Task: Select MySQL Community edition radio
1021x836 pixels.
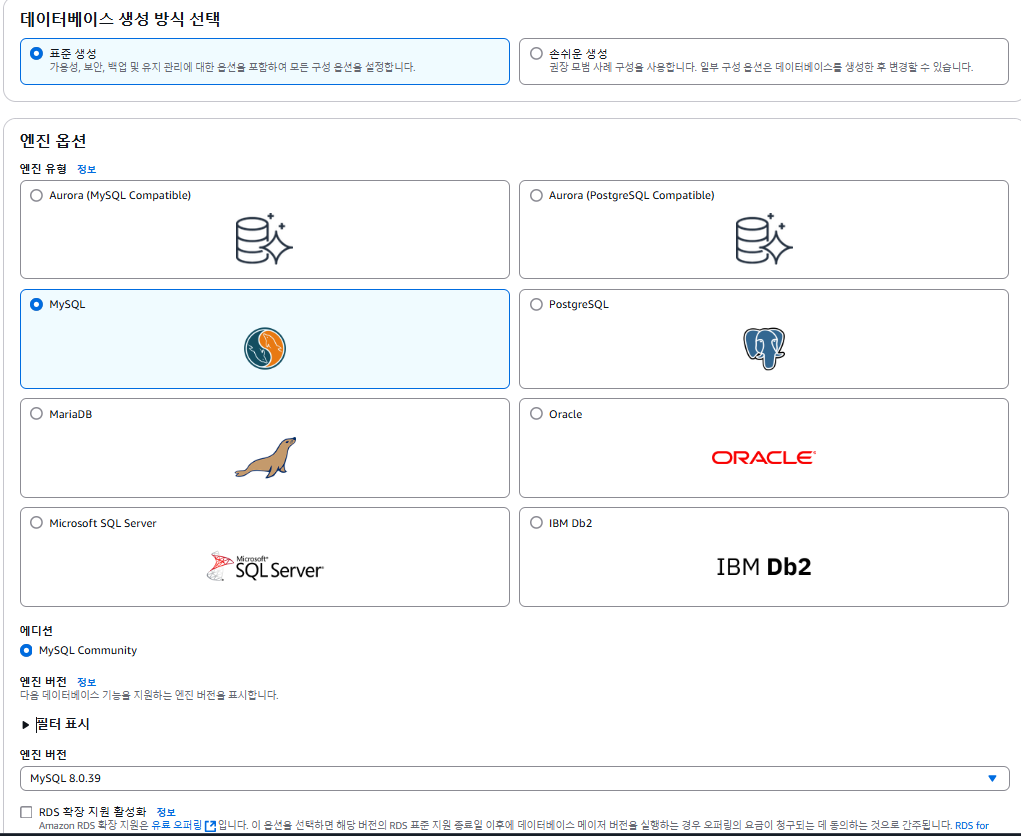Action: click(x=26, y=650)
